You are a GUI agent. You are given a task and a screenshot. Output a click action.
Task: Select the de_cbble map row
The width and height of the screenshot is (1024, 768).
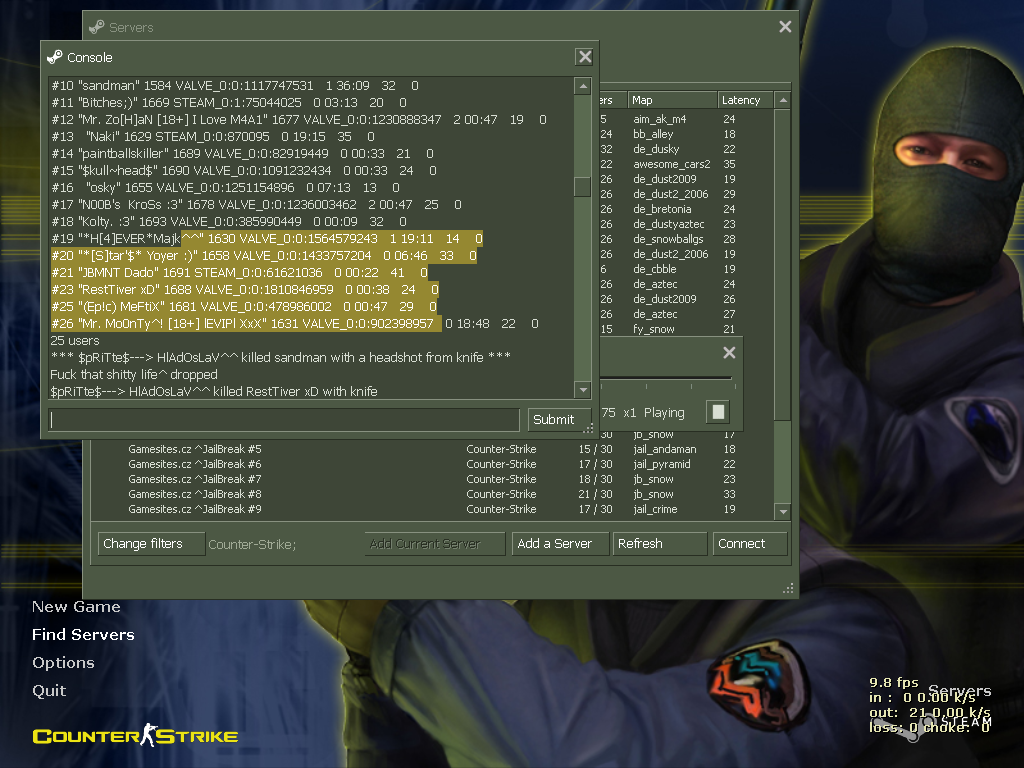pos(686,269)
